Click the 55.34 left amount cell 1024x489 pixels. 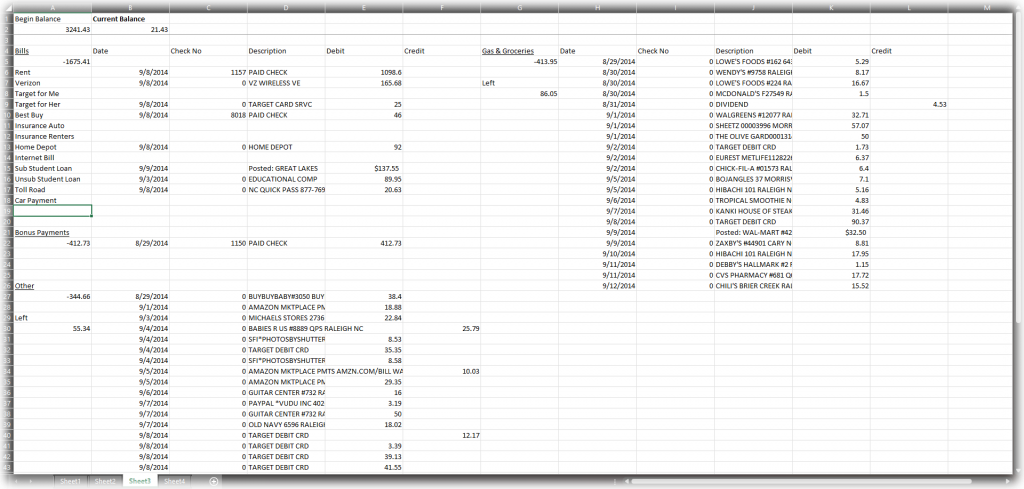point(52,328)
